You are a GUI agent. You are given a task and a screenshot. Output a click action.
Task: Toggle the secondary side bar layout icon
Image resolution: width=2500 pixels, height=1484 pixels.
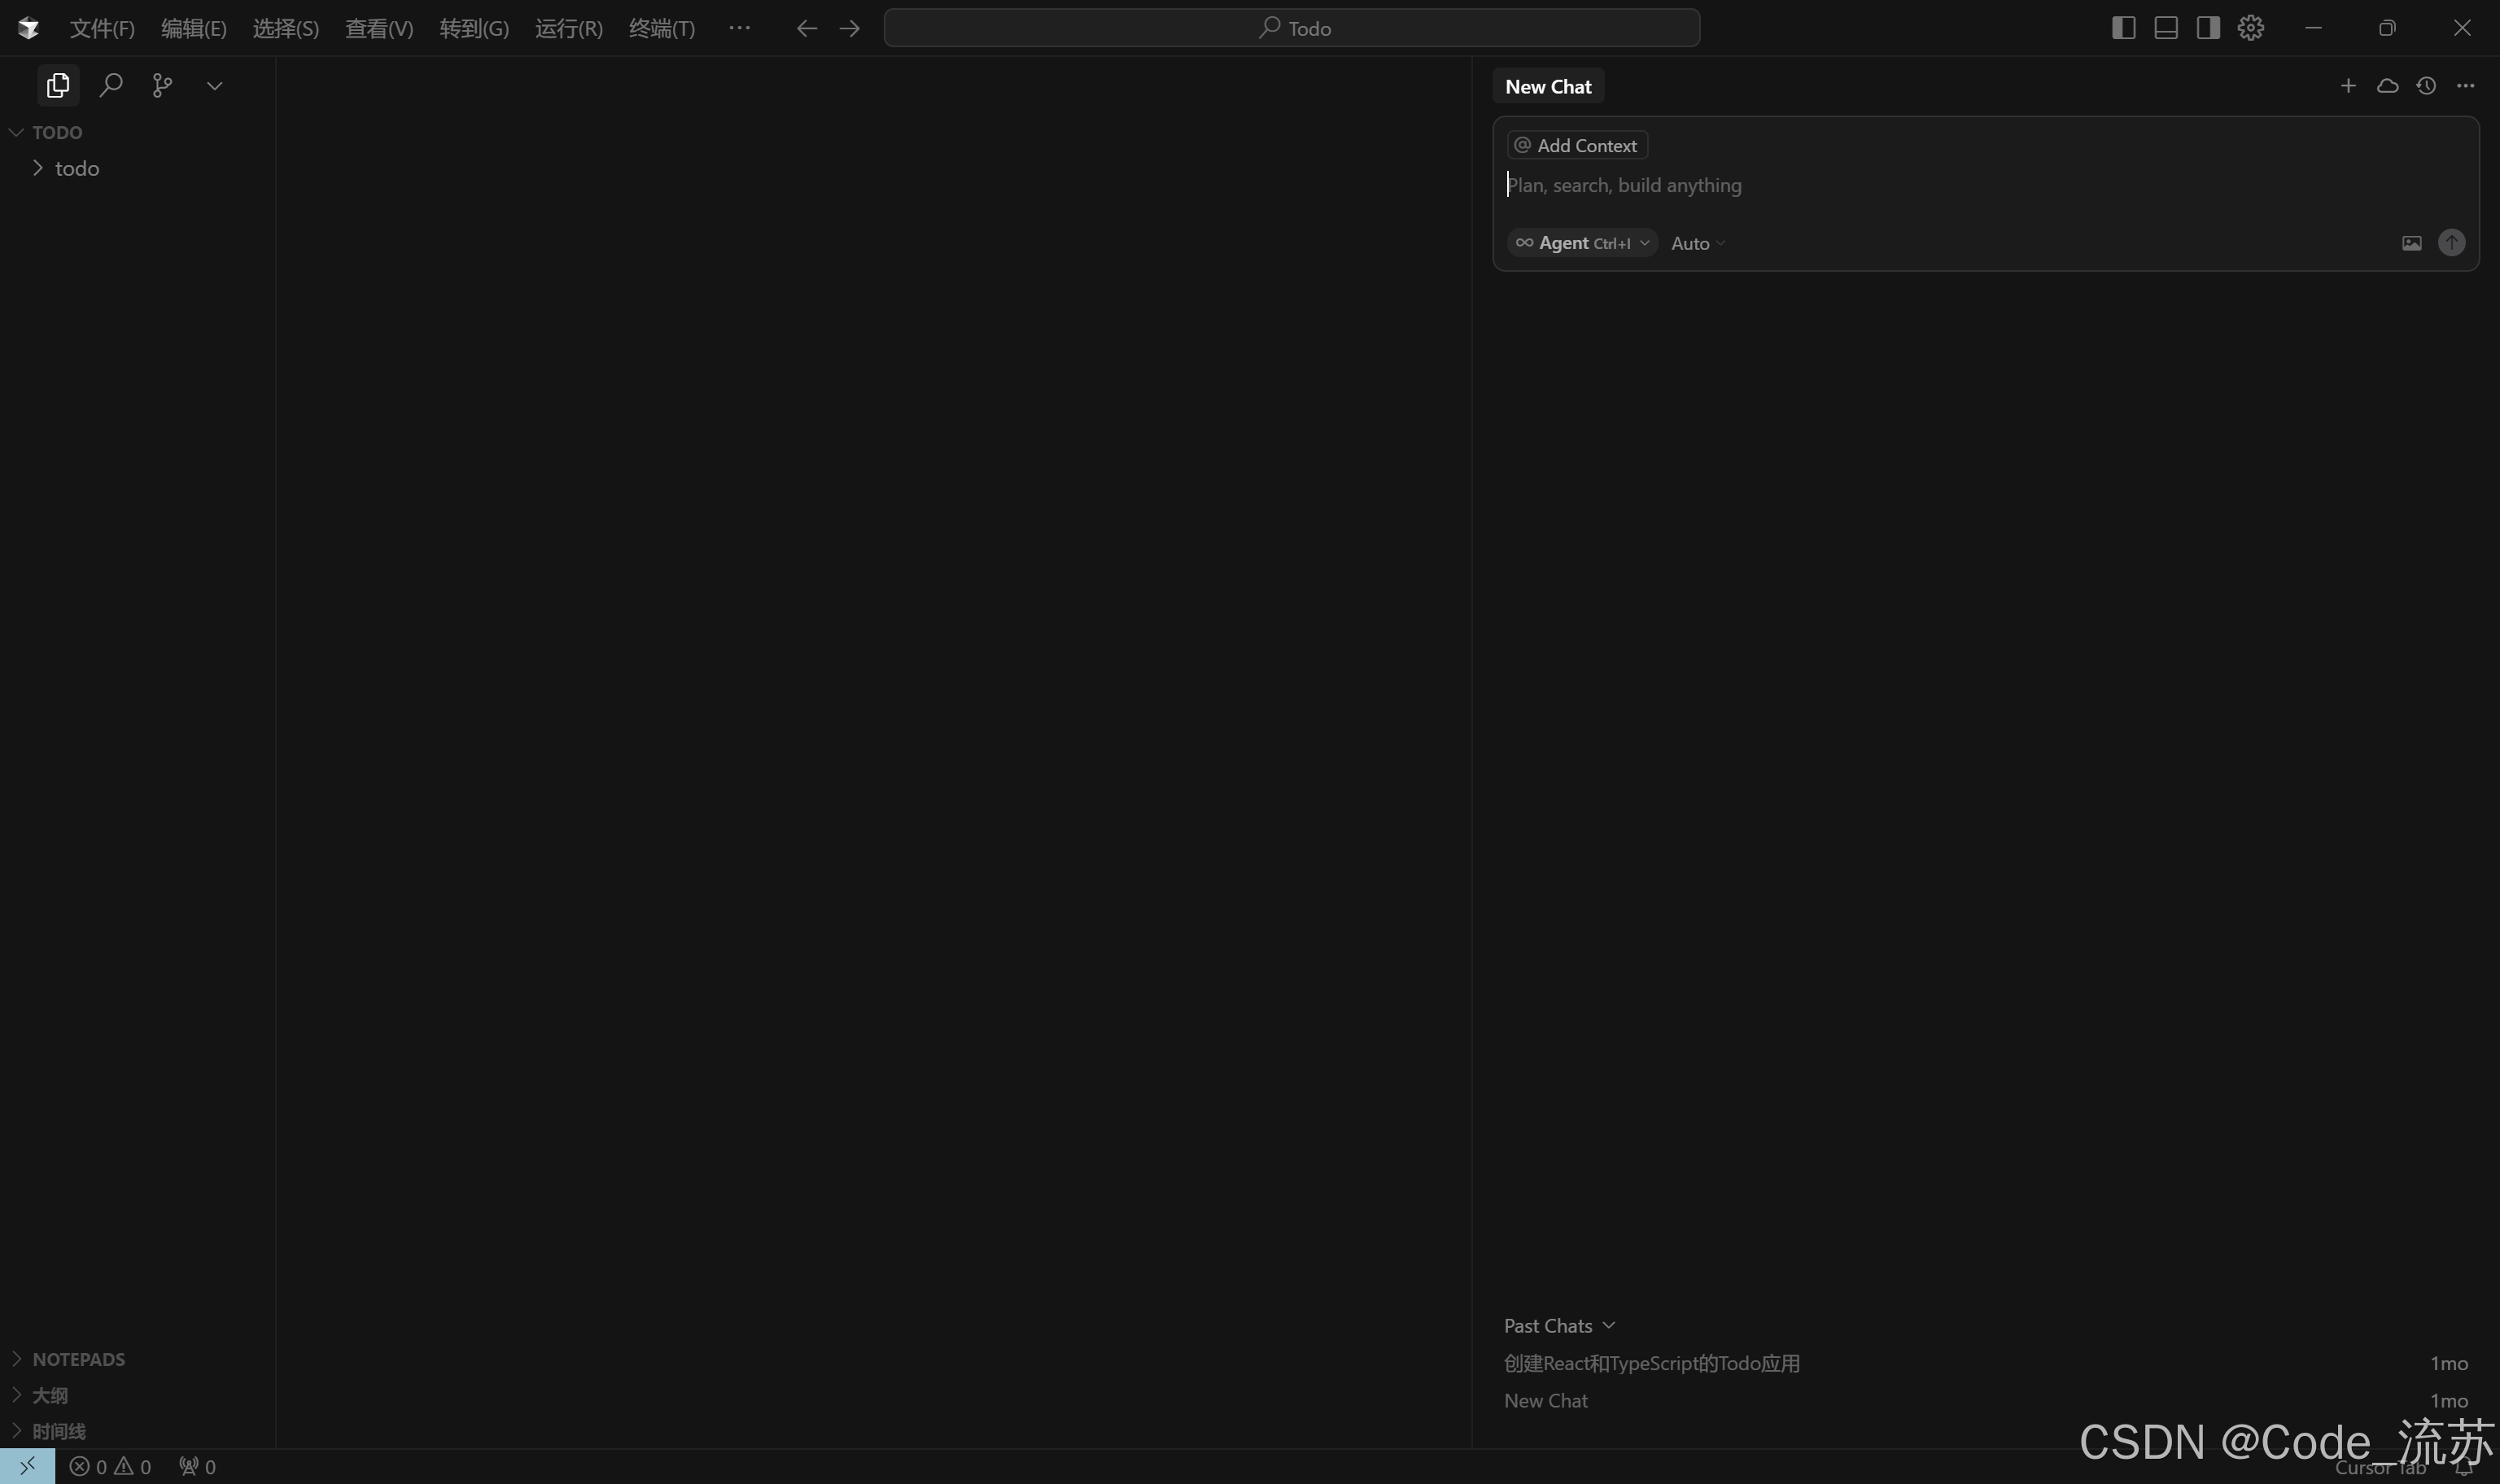click(2208, 28)
